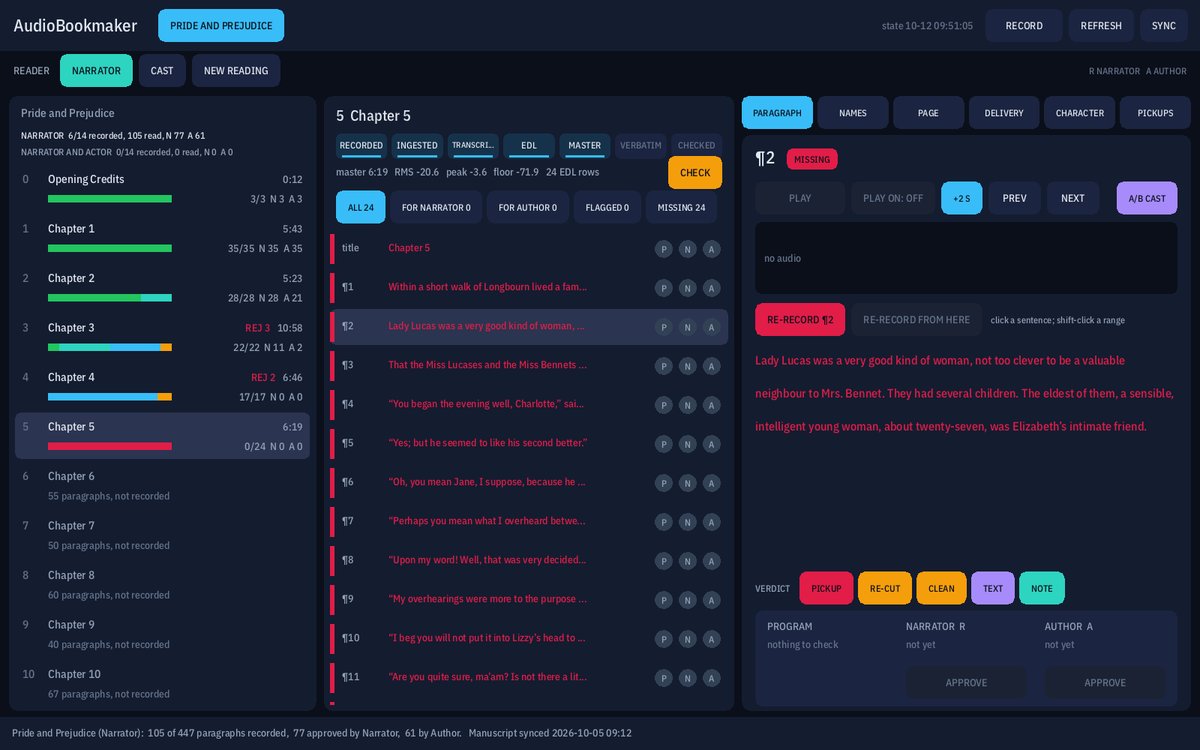Select Chapter 7 in the chapter list
This screenshot has height=750, width=1200.
click(x=162, y=535)
